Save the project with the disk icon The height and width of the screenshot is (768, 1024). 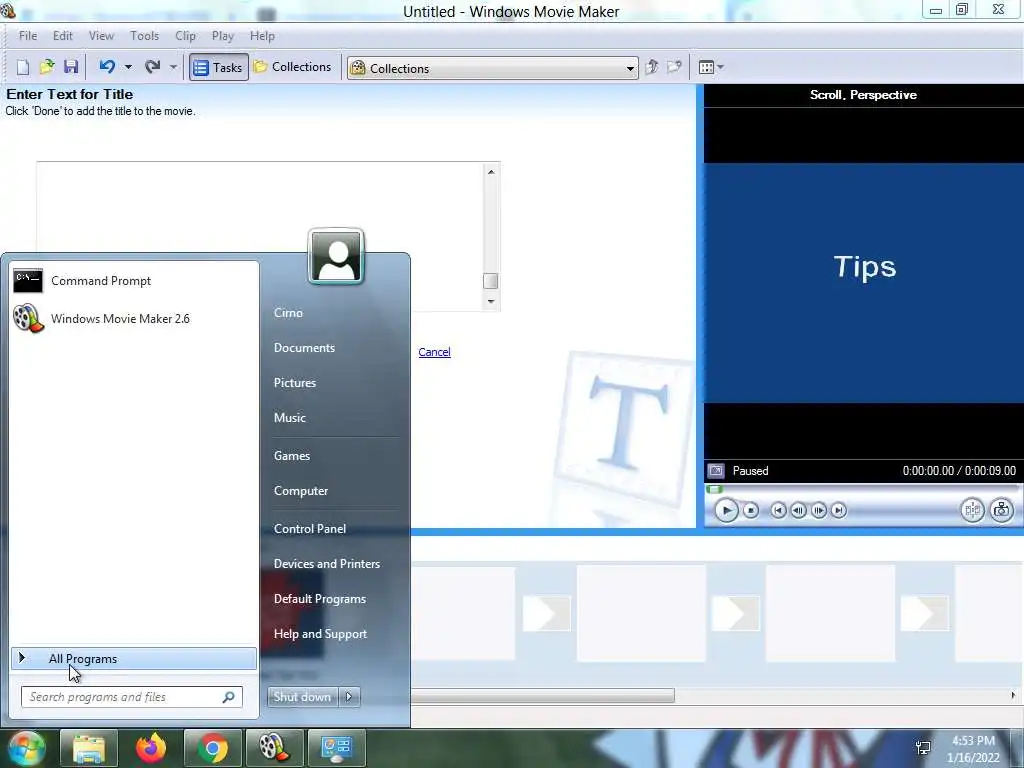71,67
